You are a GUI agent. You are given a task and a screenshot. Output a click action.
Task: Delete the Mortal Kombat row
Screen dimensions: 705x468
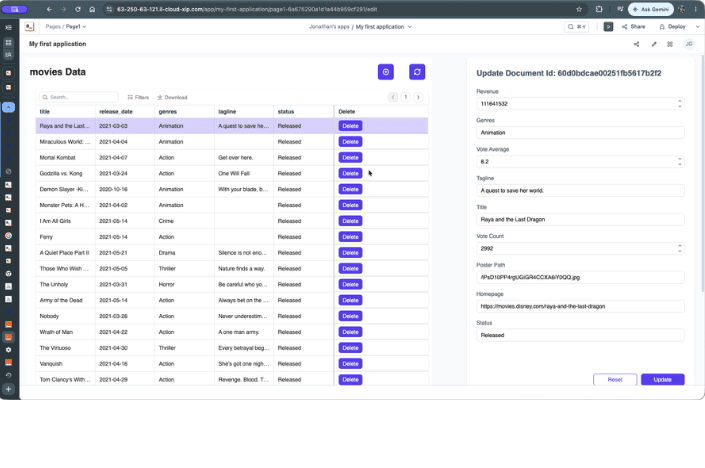click(x=350, y=158)
